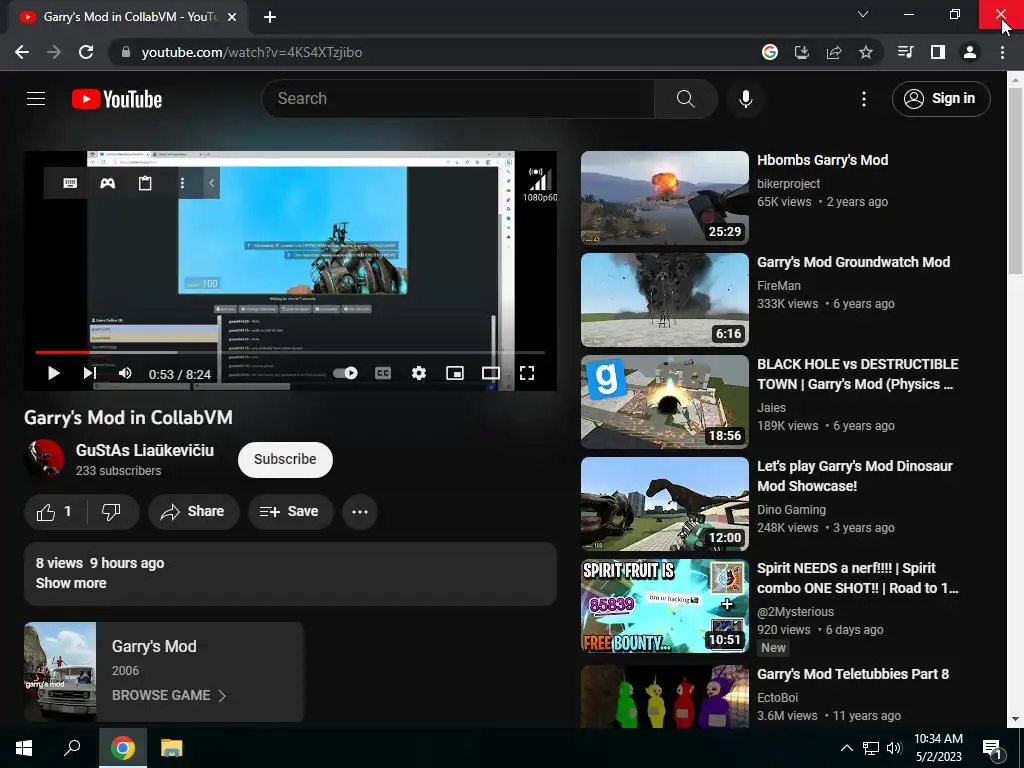This screenshot has width=1024, height=768.
Task: Go to the YouTube home logo
Action: [117, 99]
